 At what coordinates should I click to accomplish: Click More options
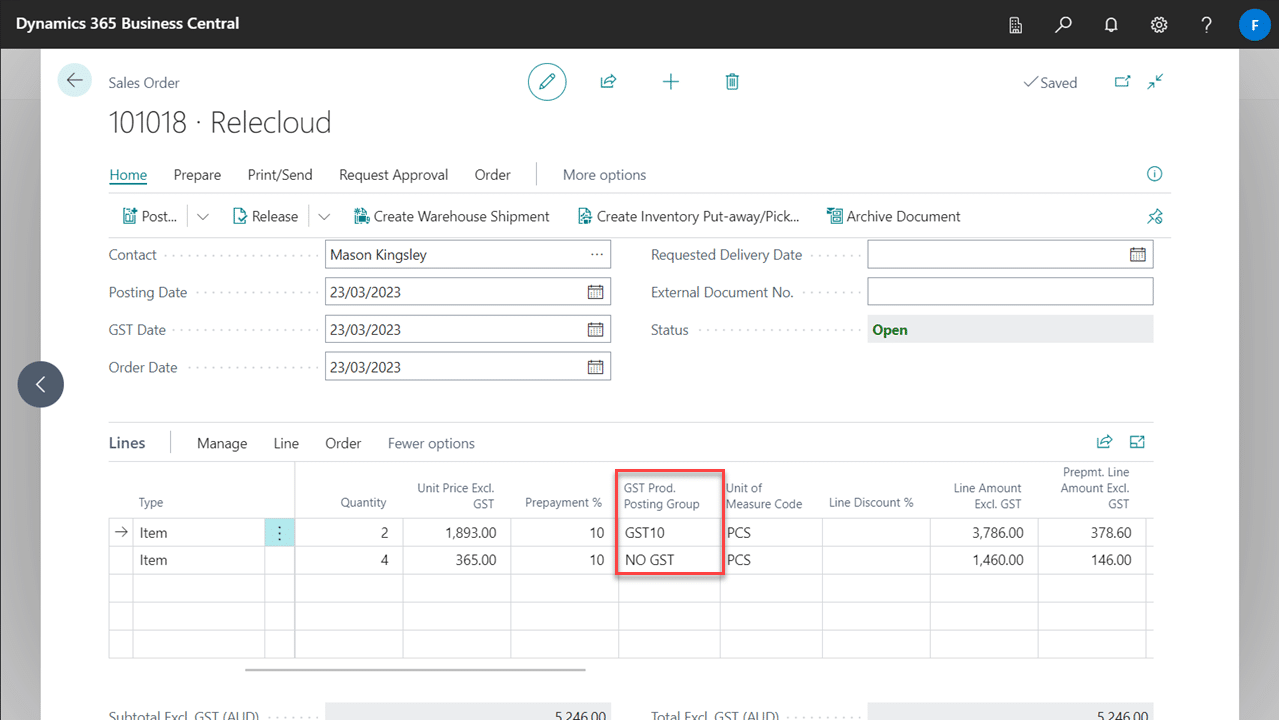[x=604, y=175]
